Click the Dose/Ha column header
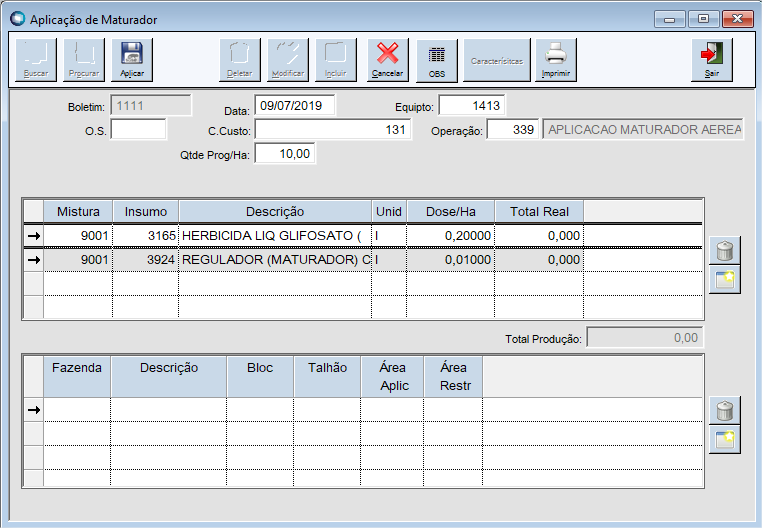762x528 pixels. [x=450, y=211]
